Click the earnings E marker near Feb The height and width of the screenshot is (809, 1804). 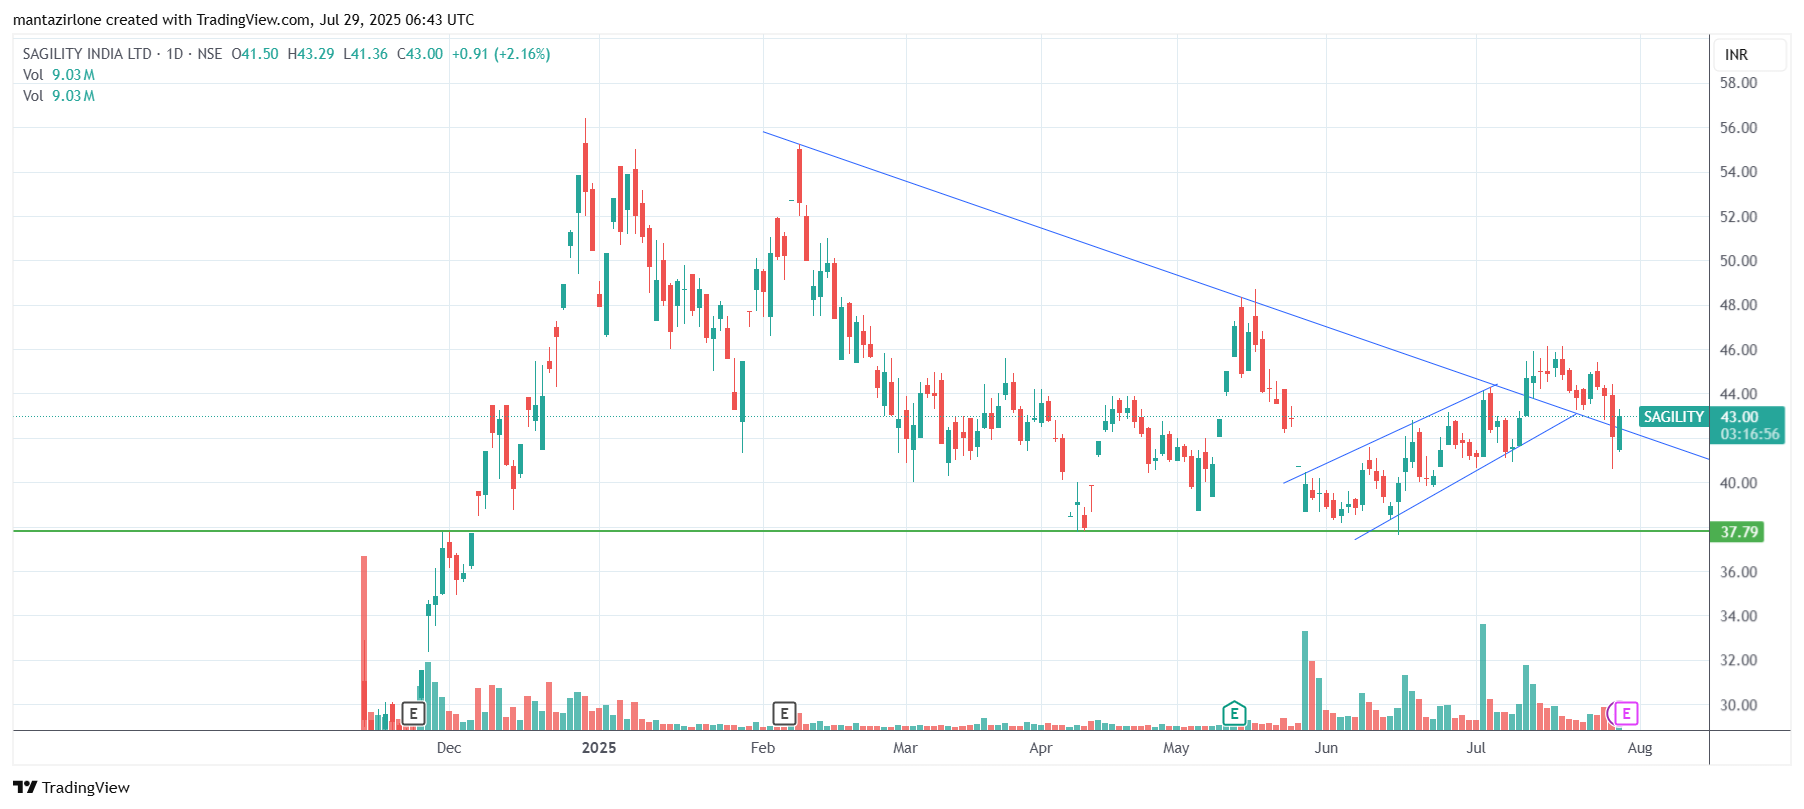point(784,713)
